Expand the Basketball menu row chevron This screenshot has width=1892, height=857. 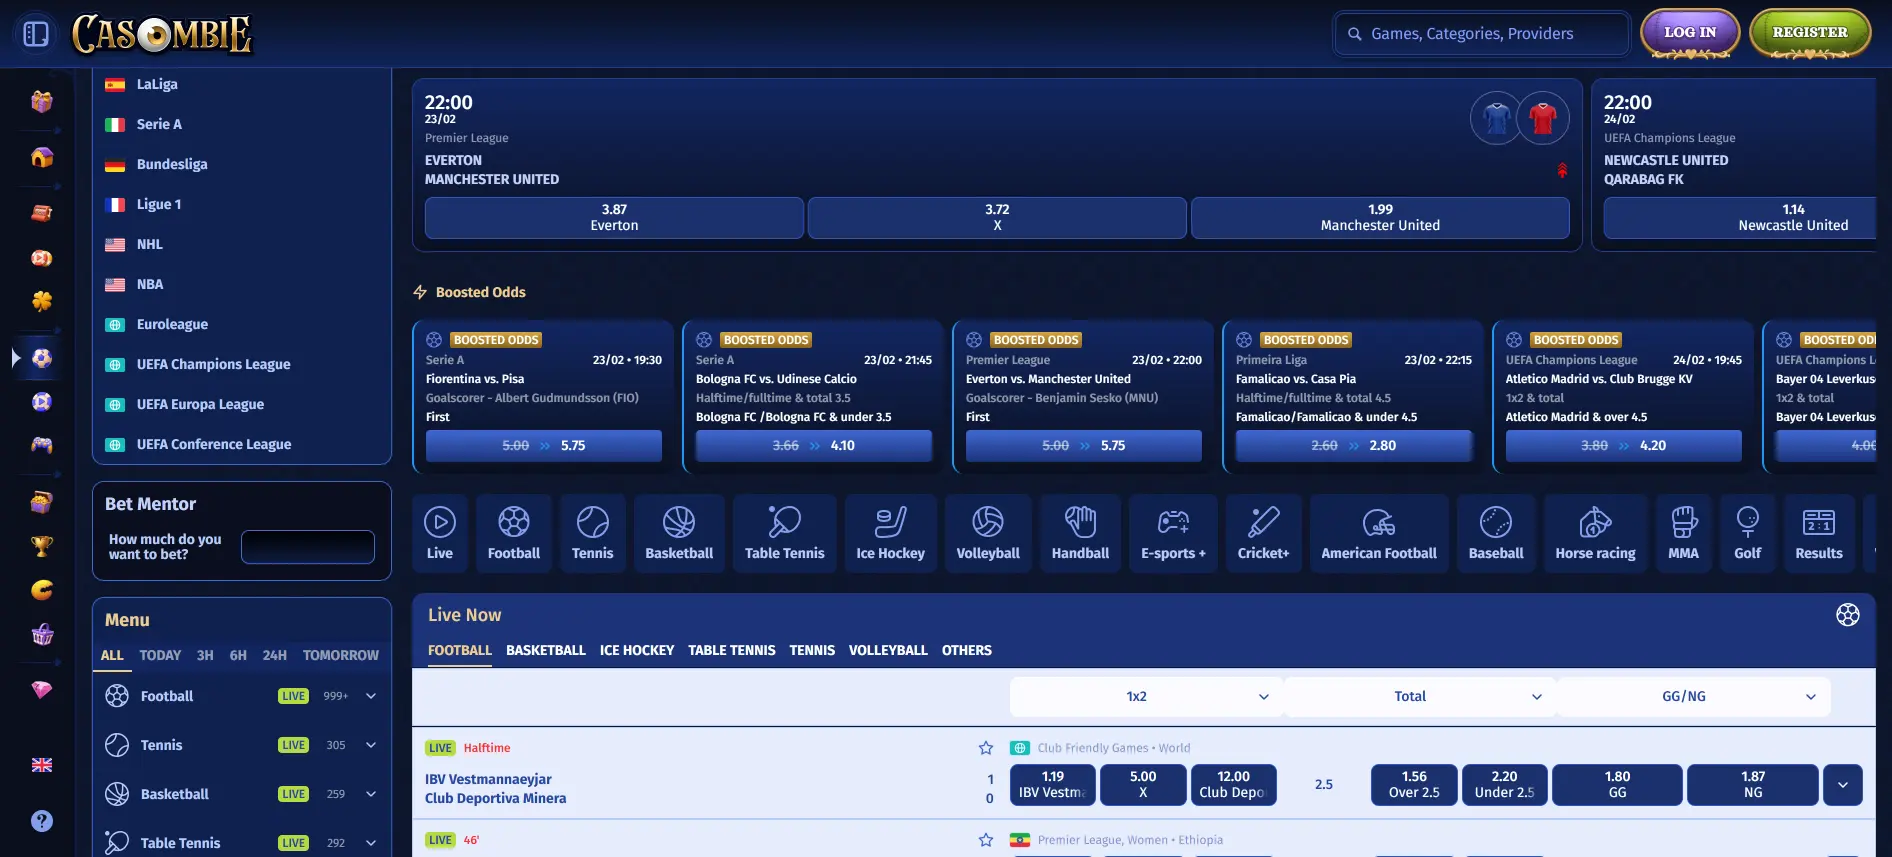[x=371, y=794]
